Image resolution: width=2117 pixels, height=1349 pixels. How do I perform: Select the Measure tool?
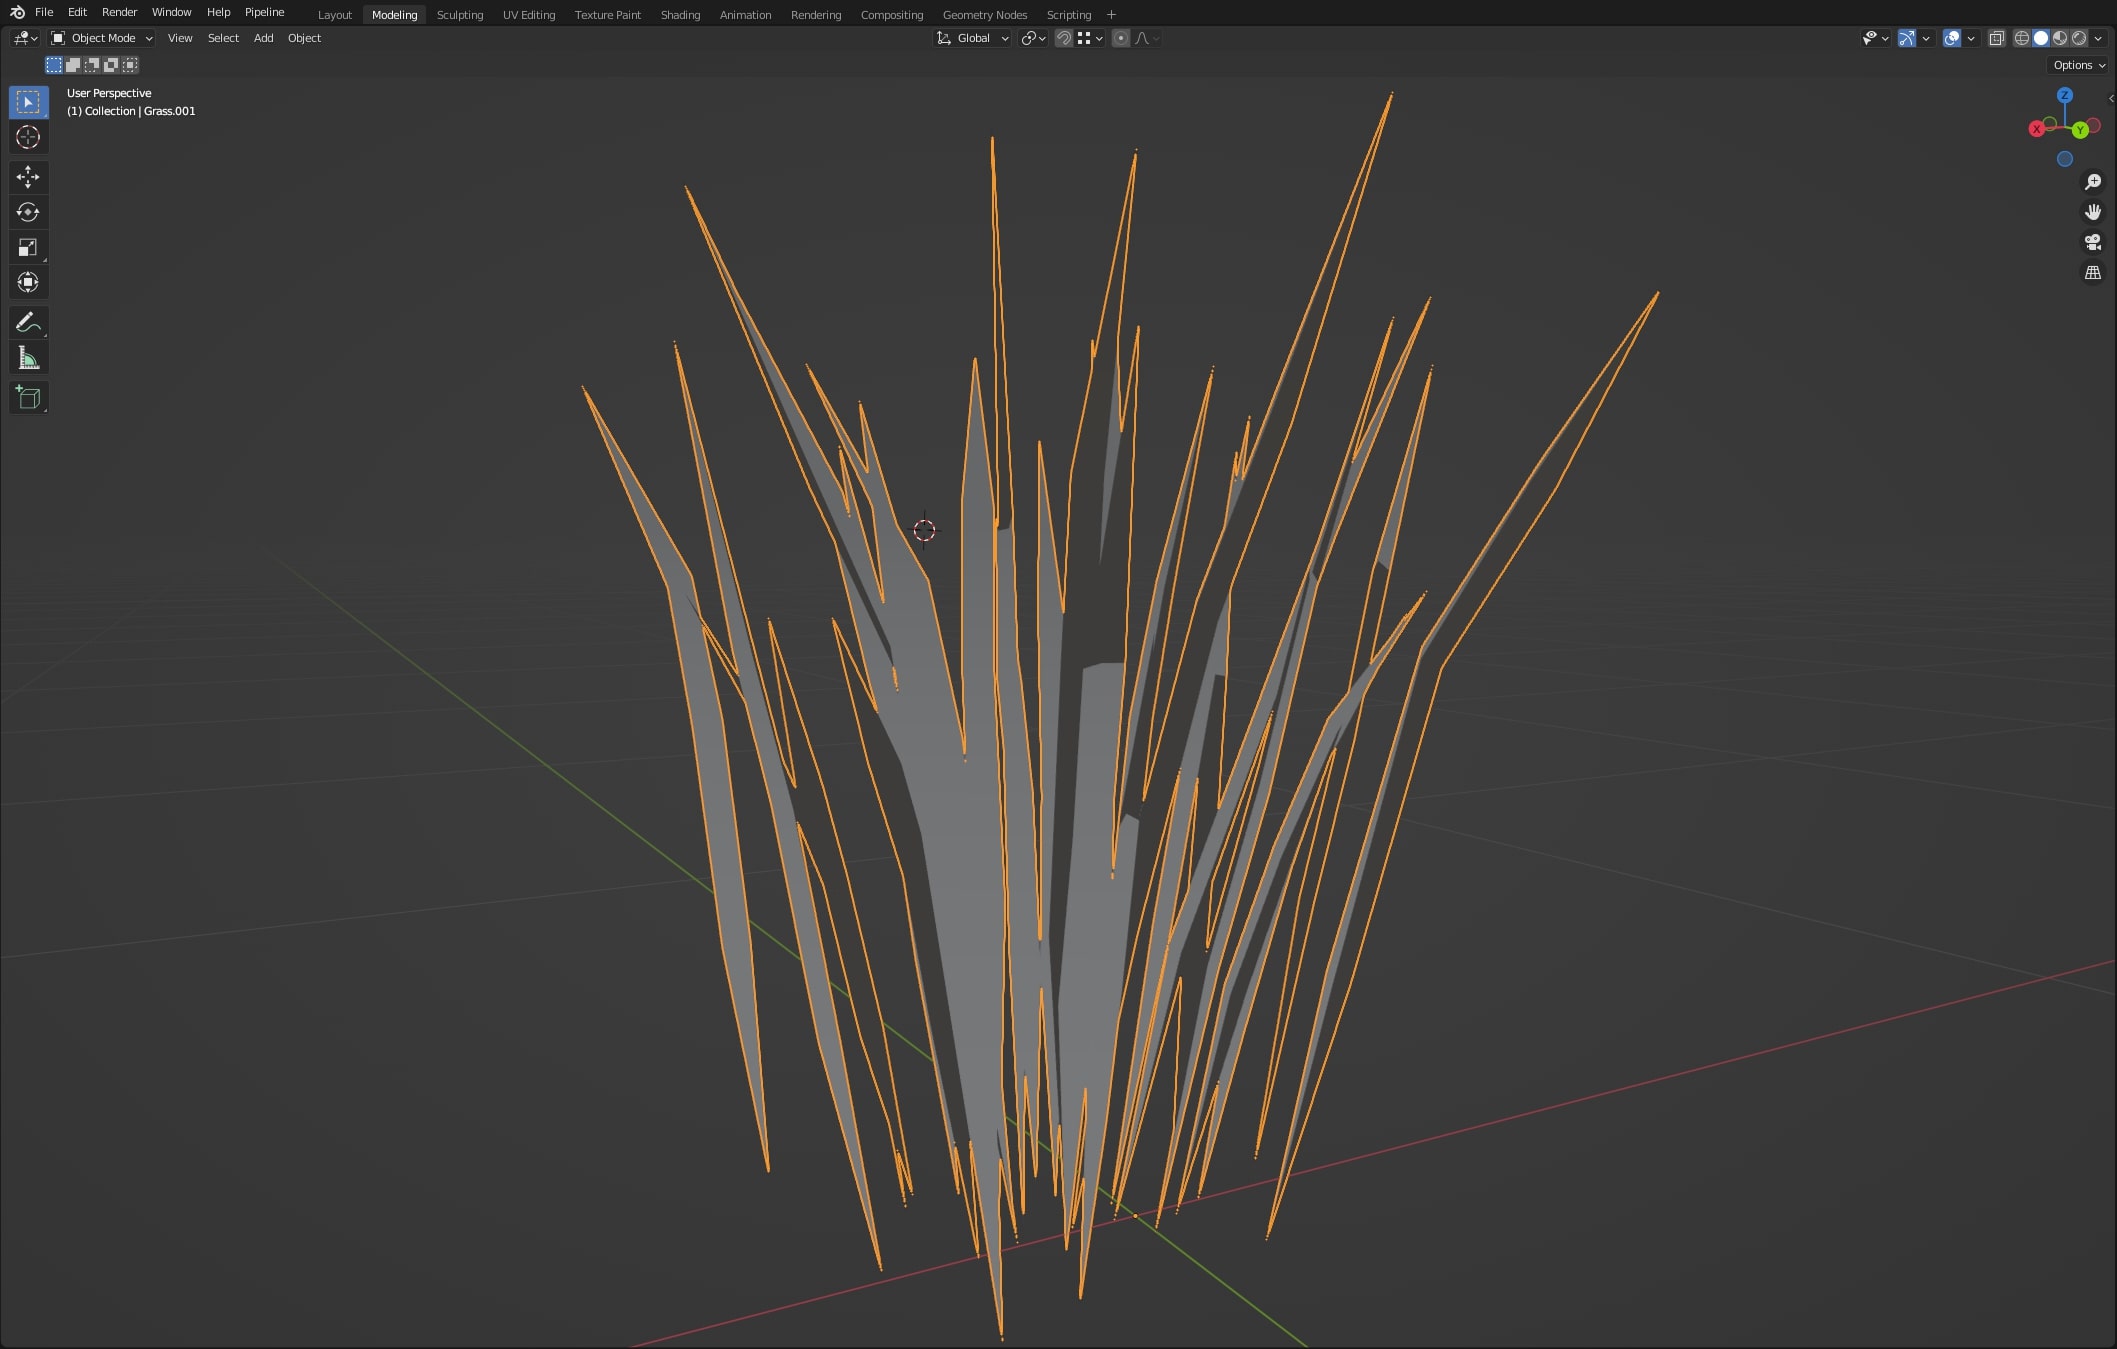pos(28,358)
